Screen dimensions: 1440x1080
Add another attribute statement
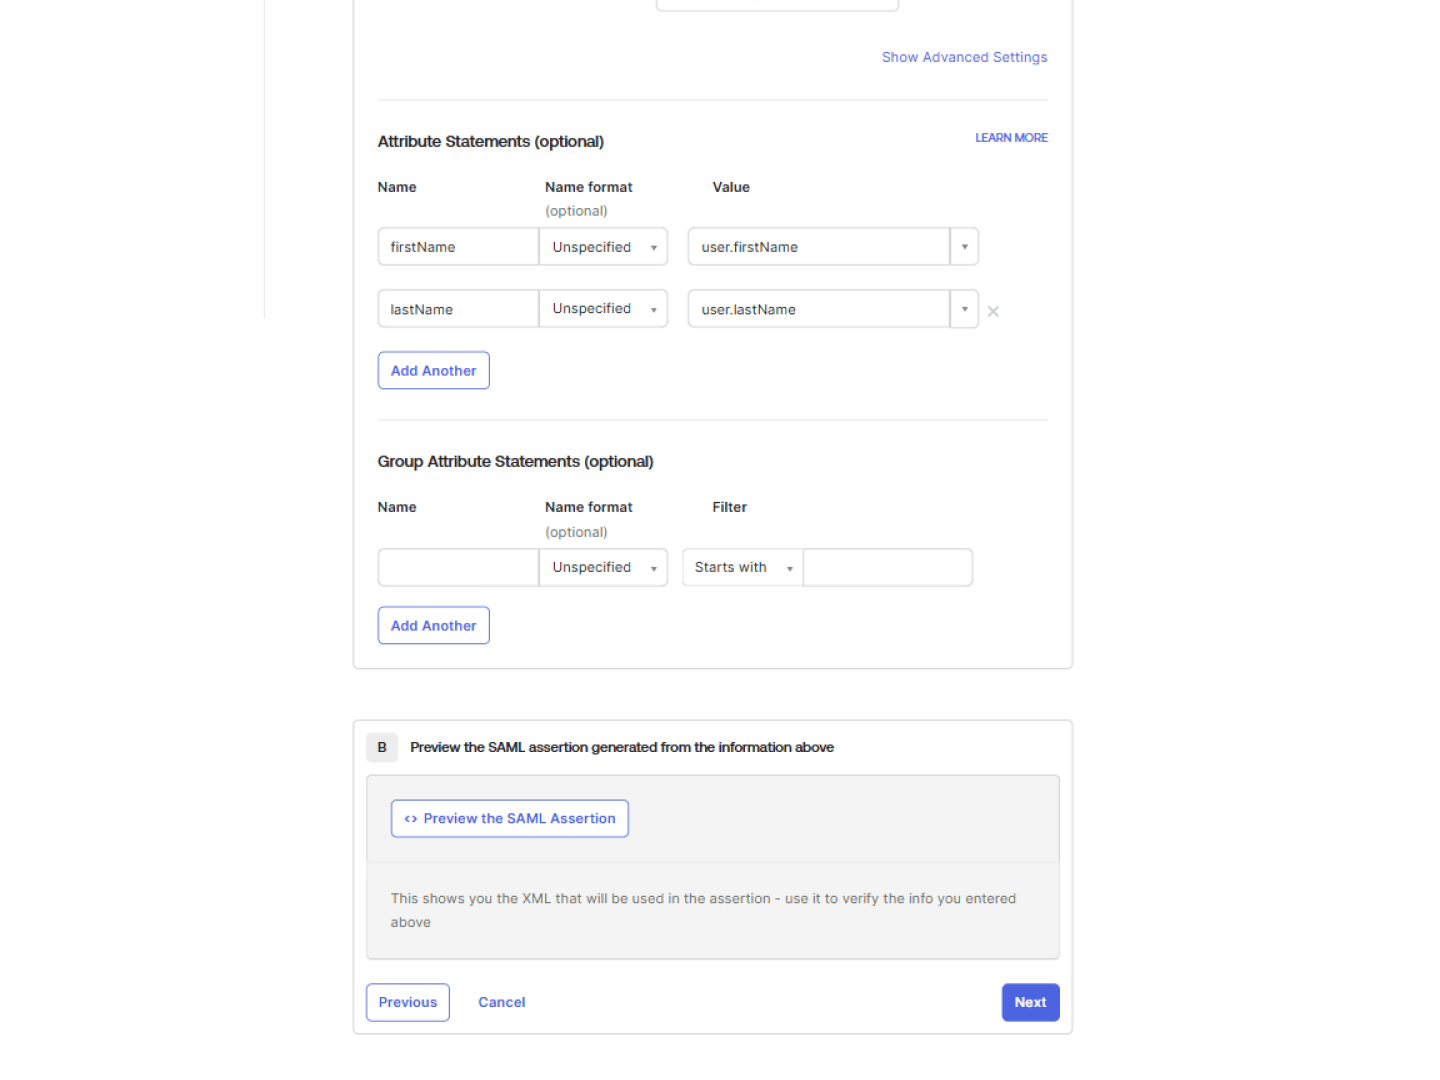pos(433,371)
